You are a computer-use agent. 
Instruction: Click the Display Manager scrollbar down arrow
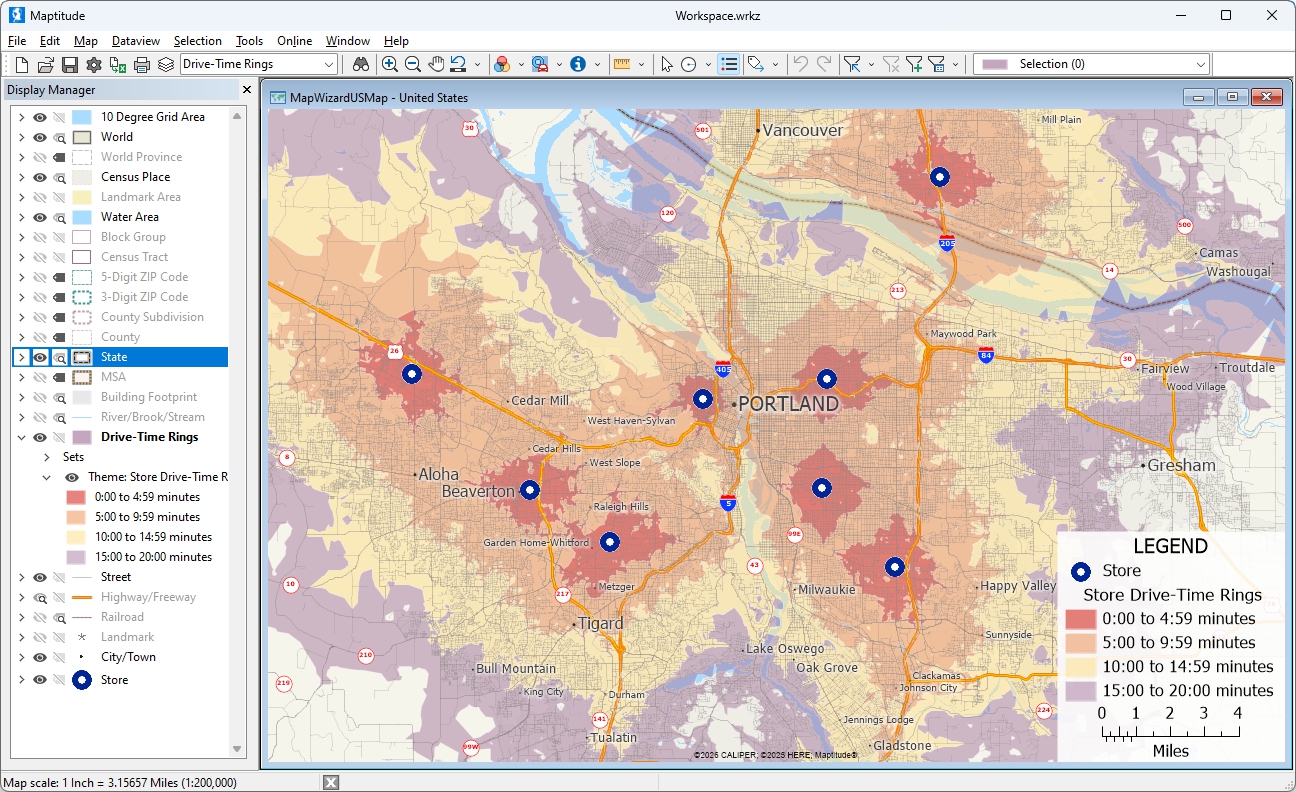(x=237, y=749)
